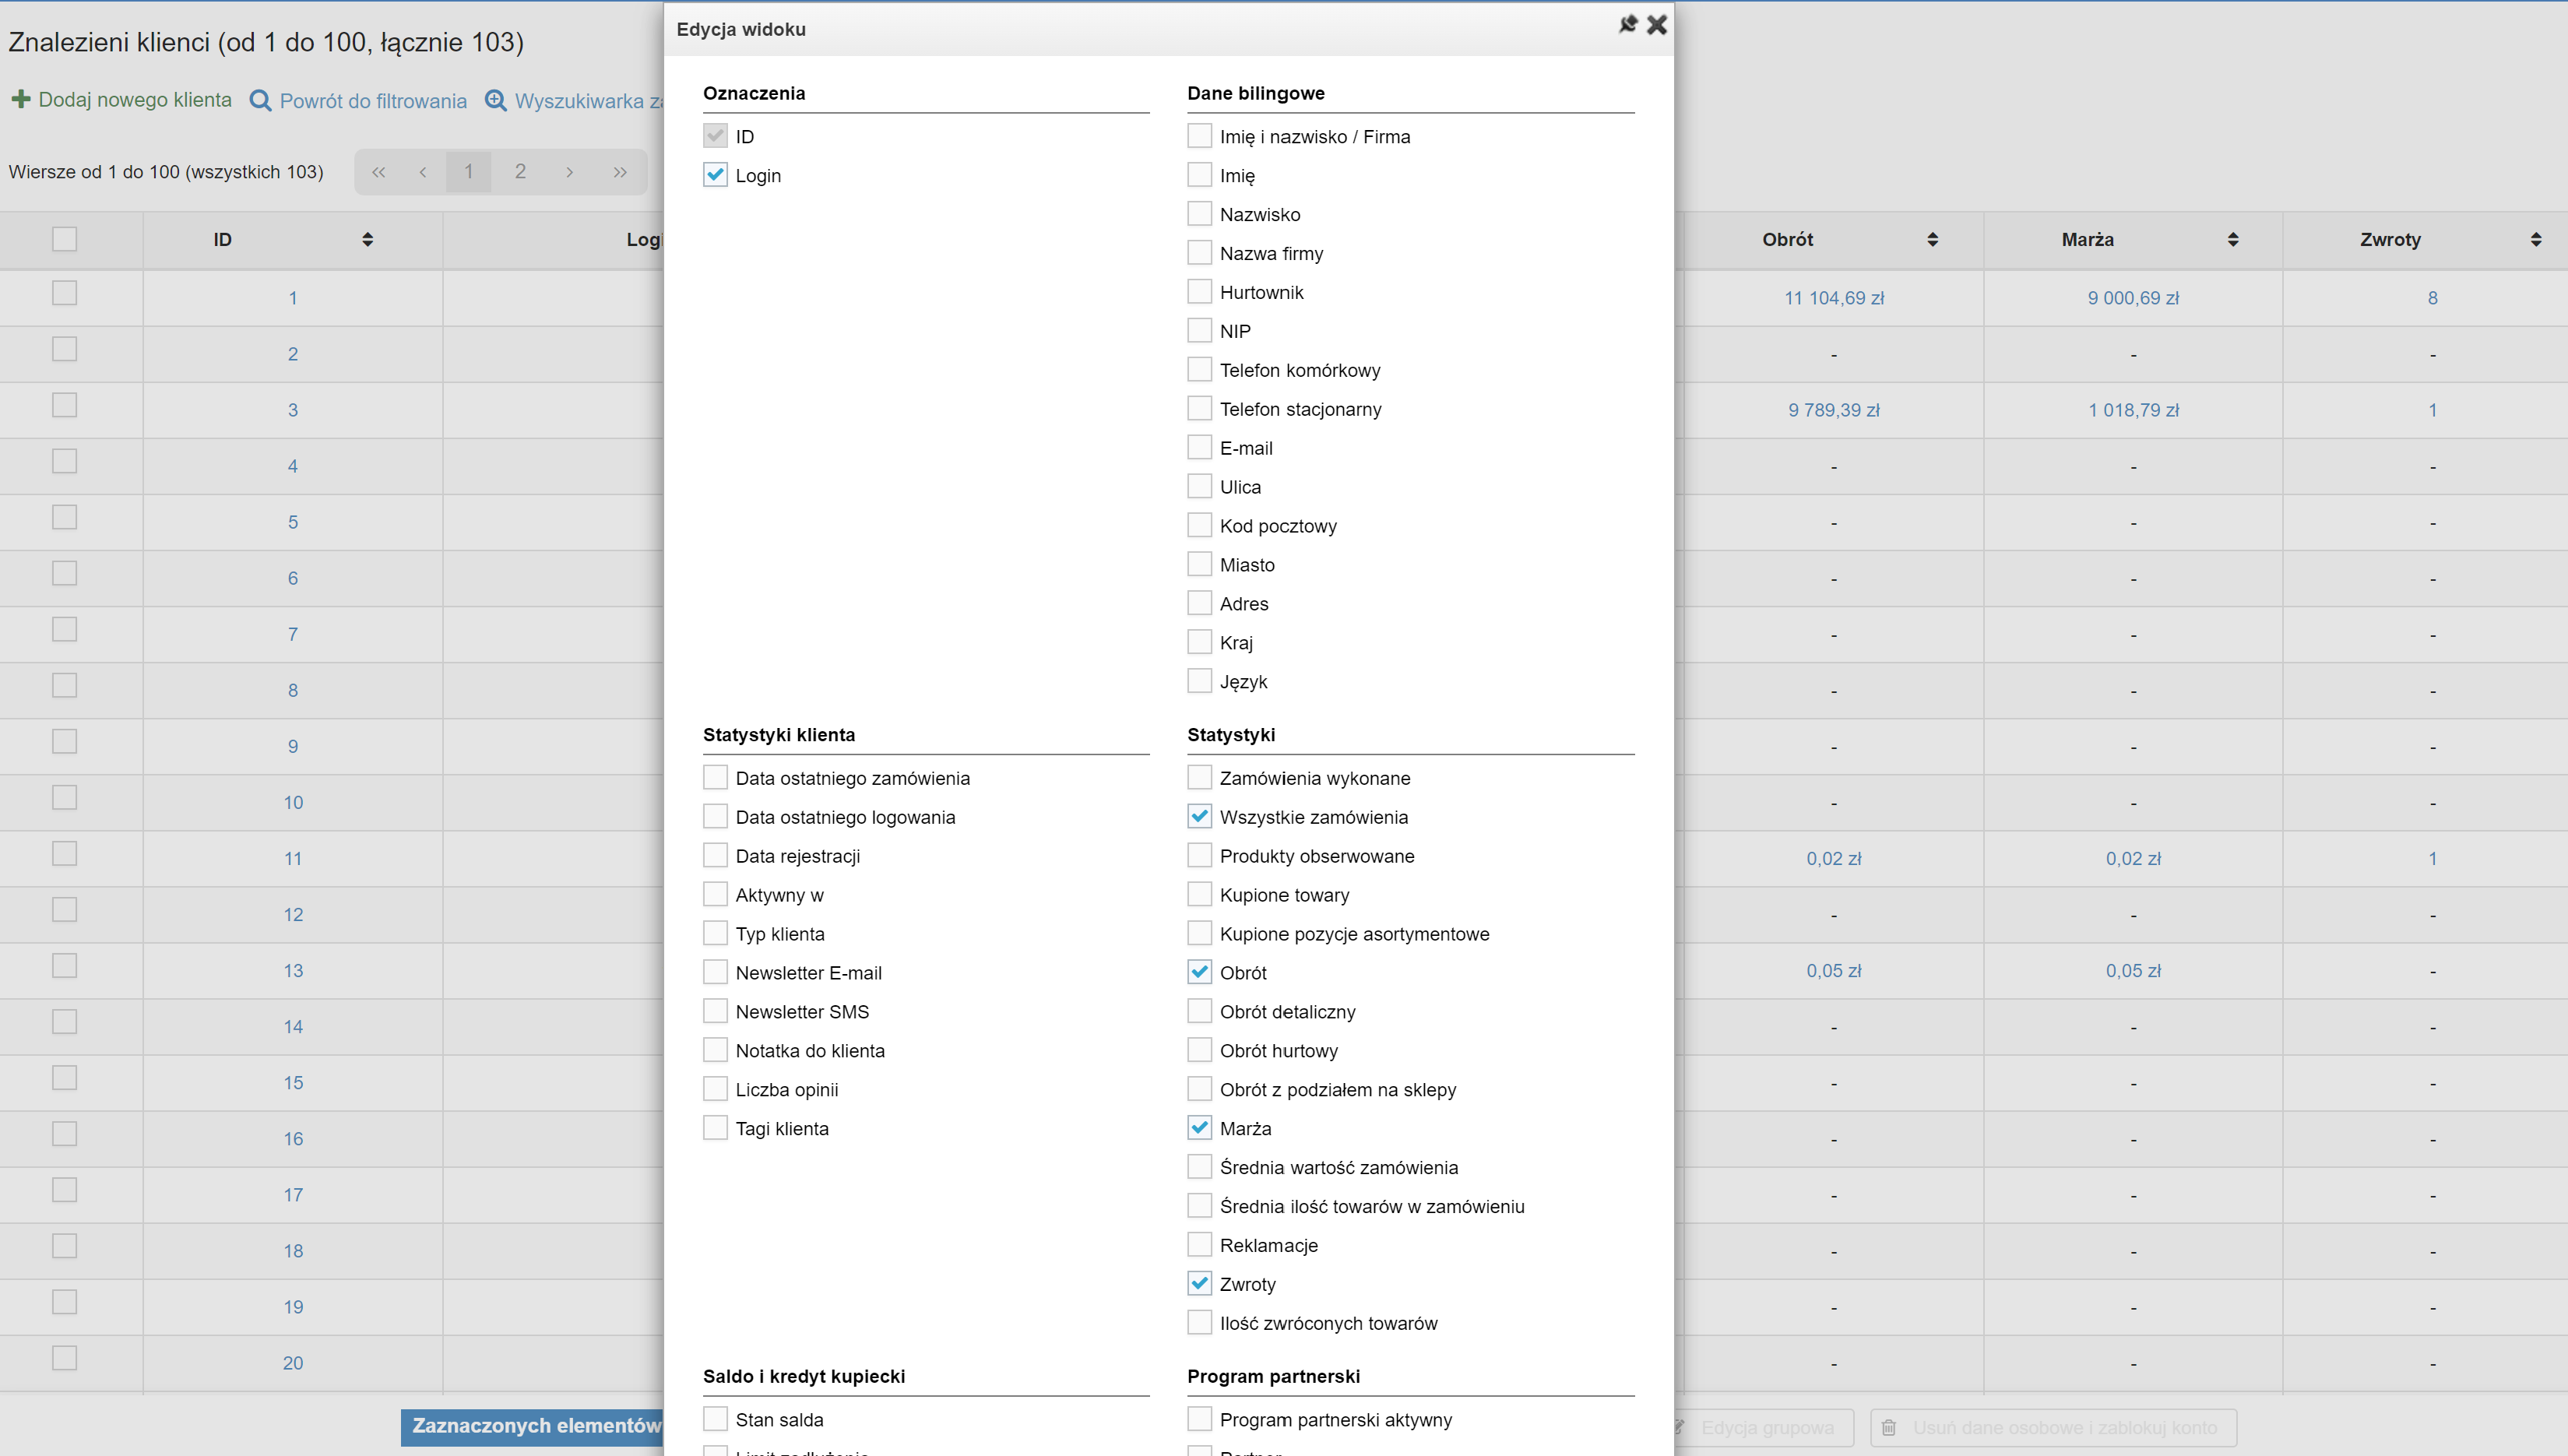This screenshot has width=2568, height=1456.
Task: Enable Obrót hurtowy column
Action: 1199,1050
